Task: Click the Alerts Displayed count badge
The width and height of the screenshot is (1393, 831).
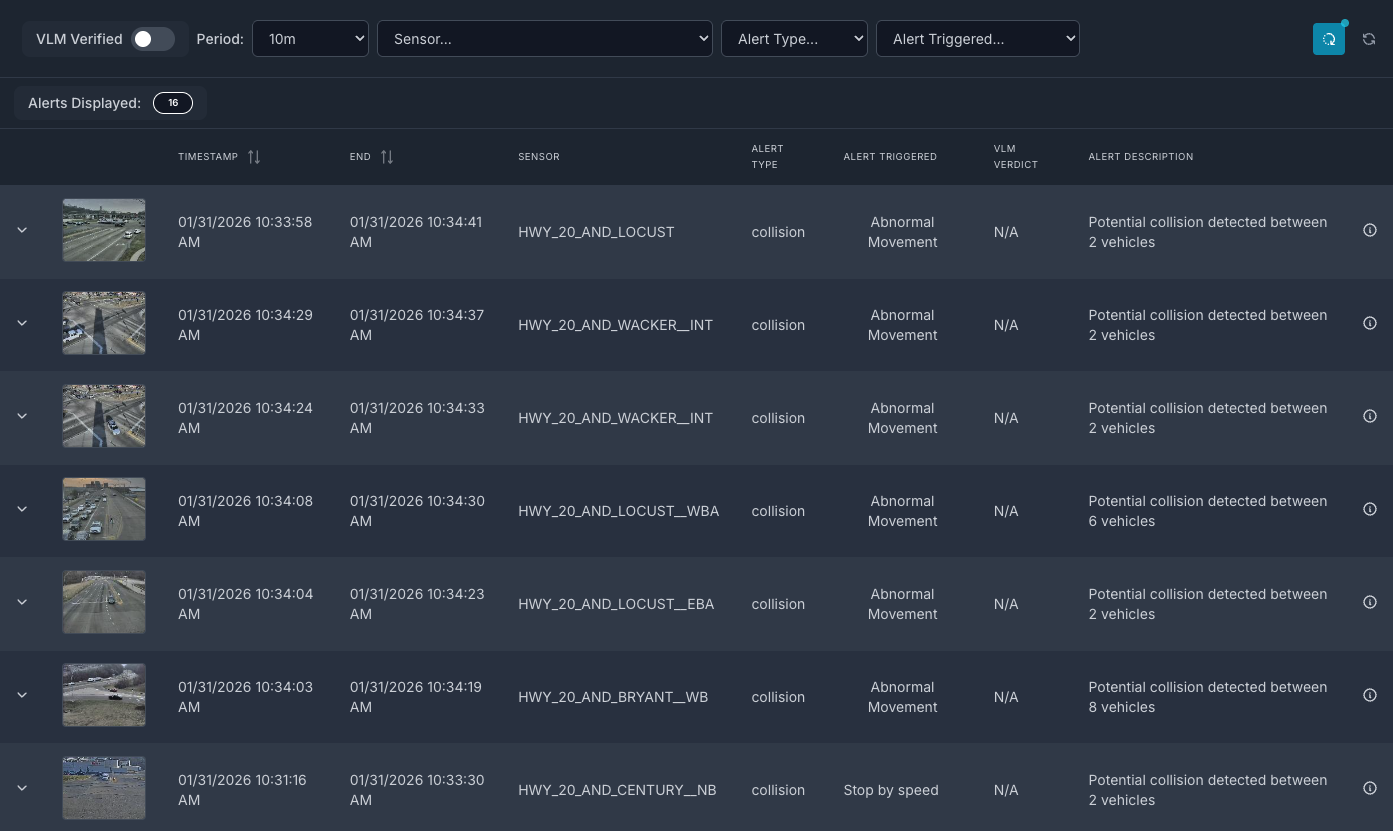Action: (173, 103)
